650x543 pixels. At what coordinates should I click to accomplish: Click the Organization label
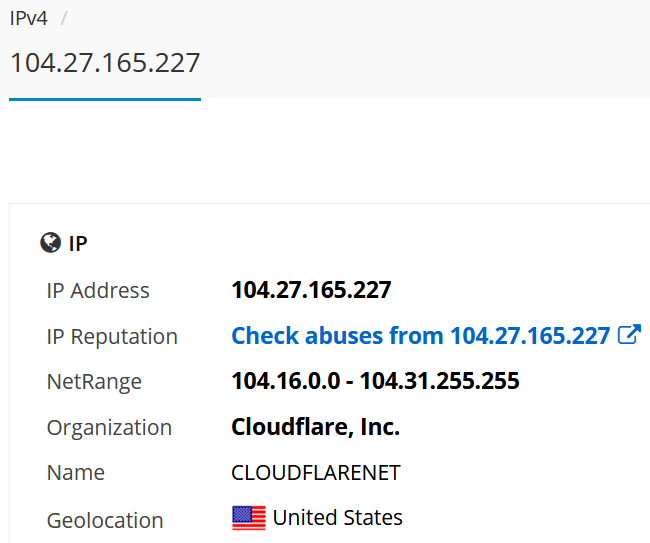pyautogui.click(x=109, y=427)
